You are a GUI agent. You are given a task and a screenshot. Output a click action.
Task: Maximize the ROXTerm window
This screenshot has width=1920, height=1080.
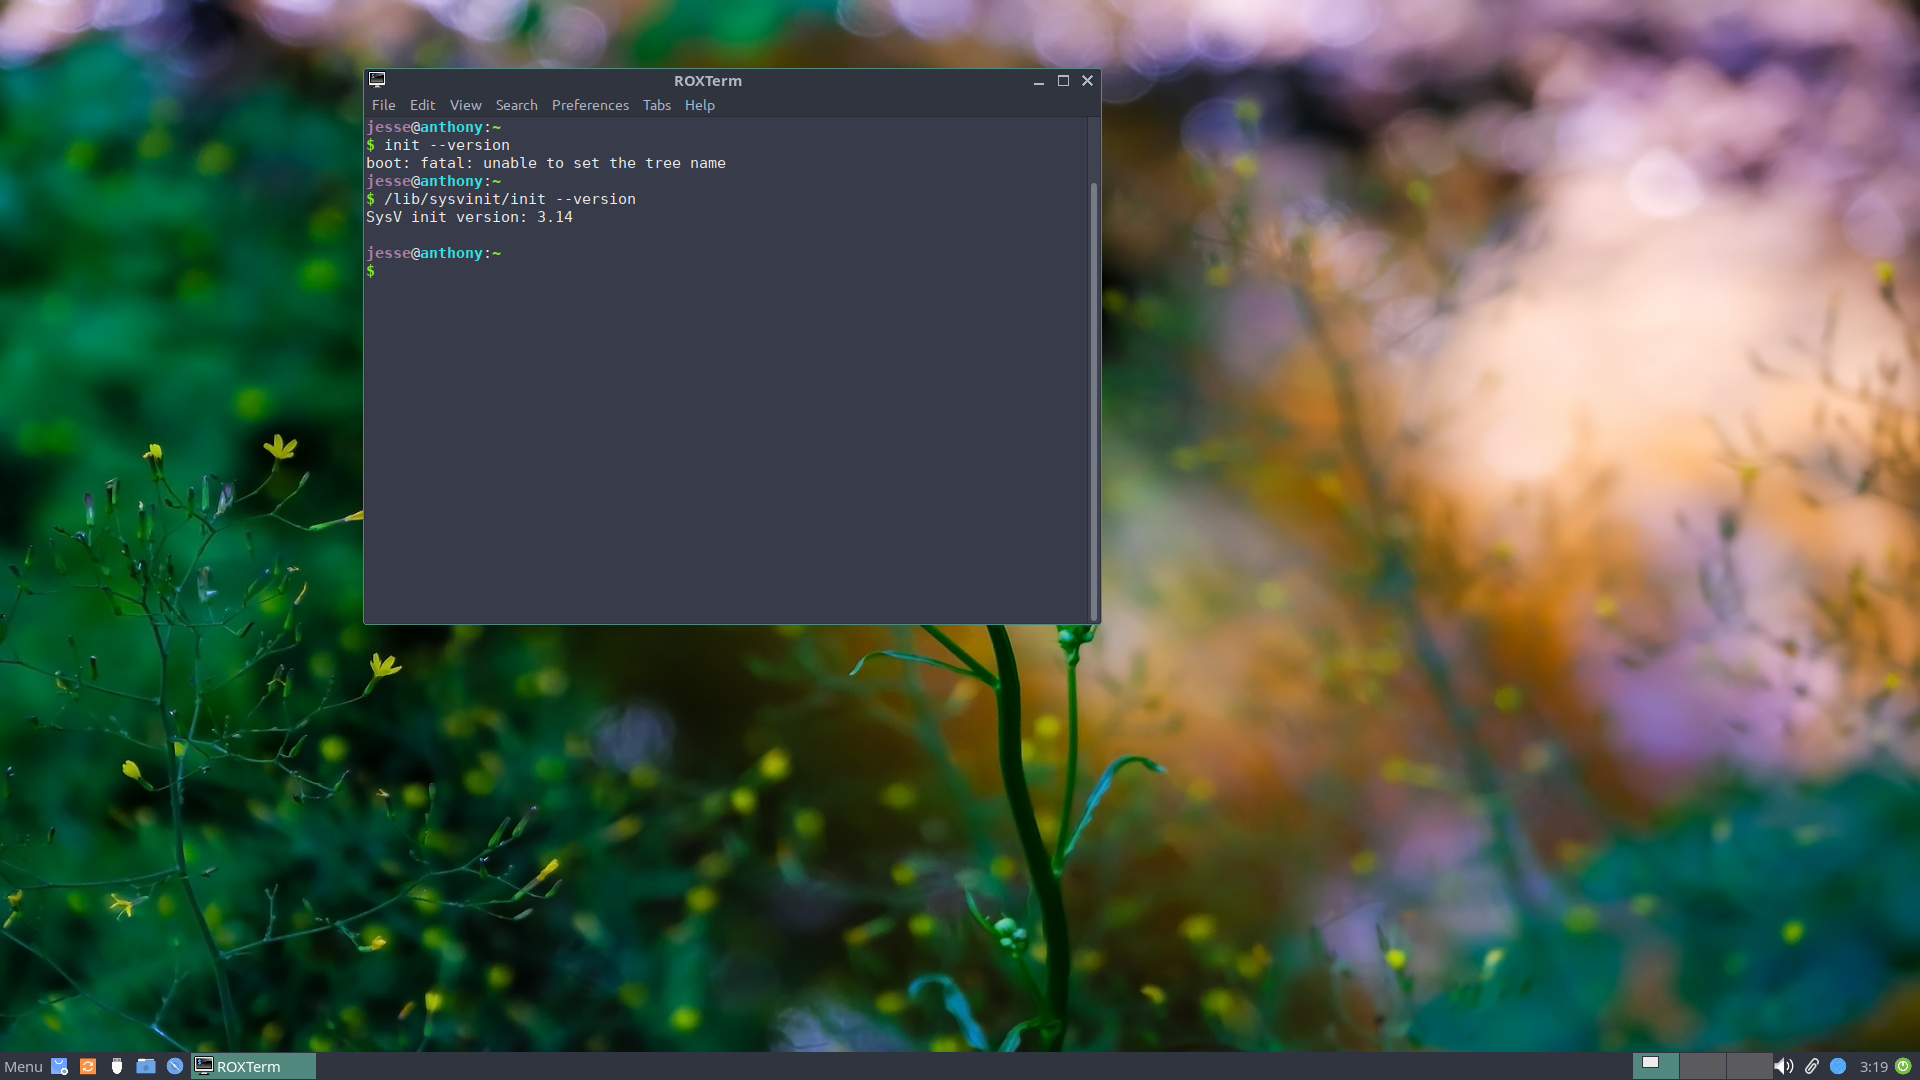1063,81
